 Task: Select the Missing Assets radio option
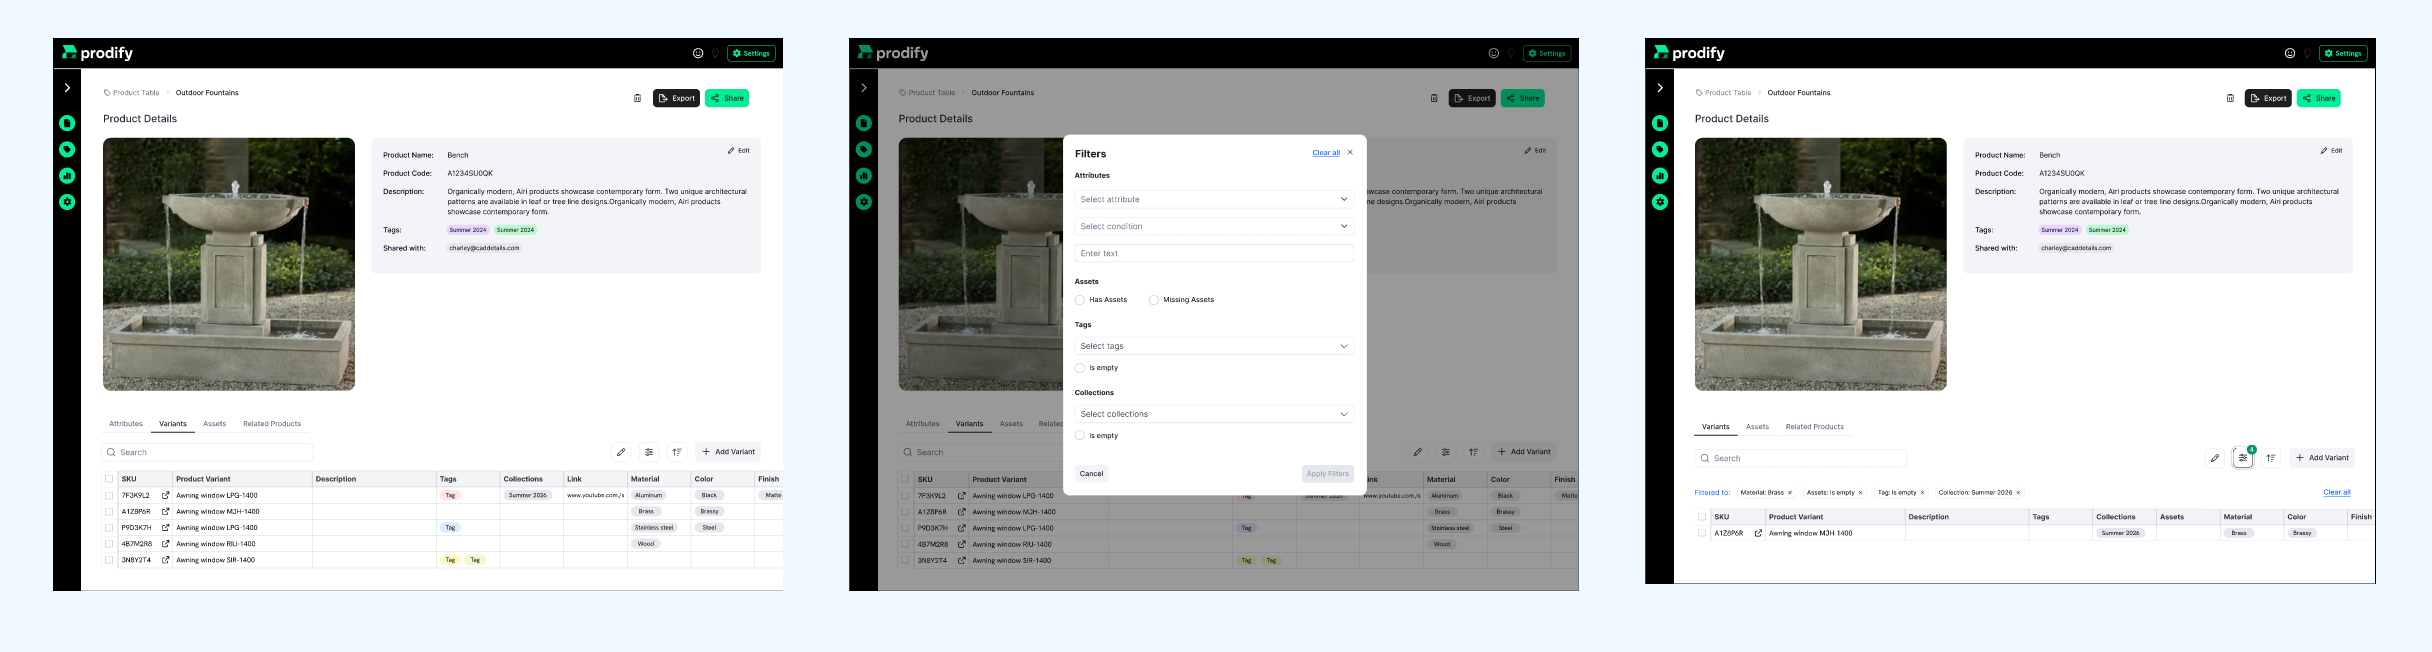1154,300
